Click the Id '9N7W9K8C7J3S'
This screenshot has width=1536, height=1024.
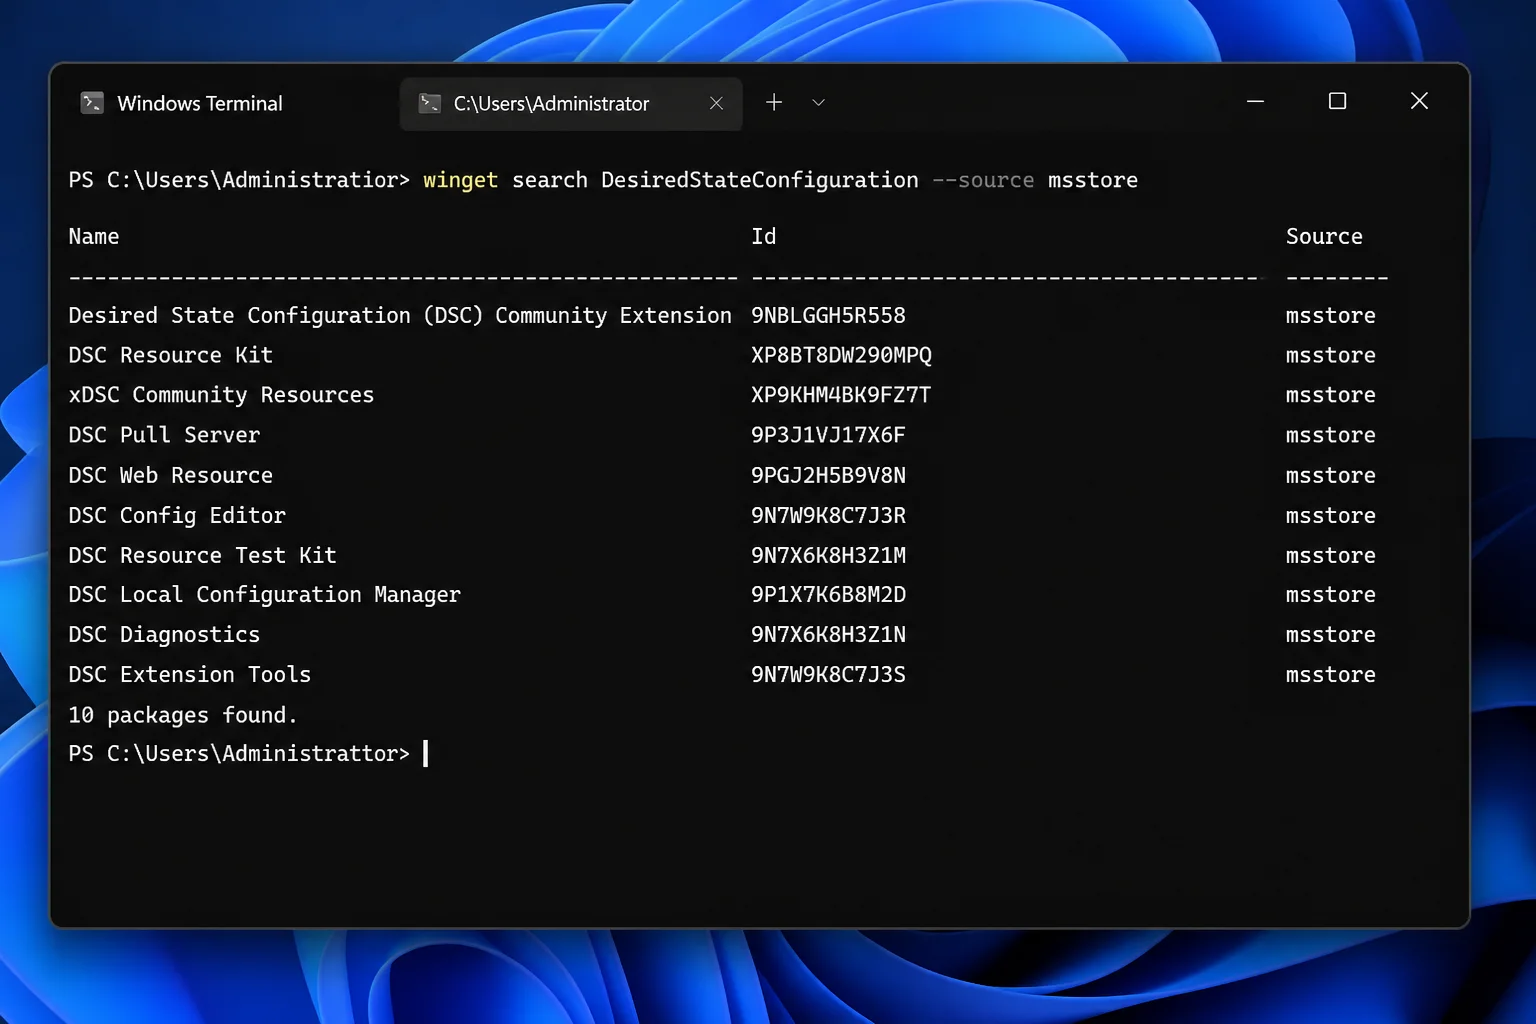pos(828,675)
